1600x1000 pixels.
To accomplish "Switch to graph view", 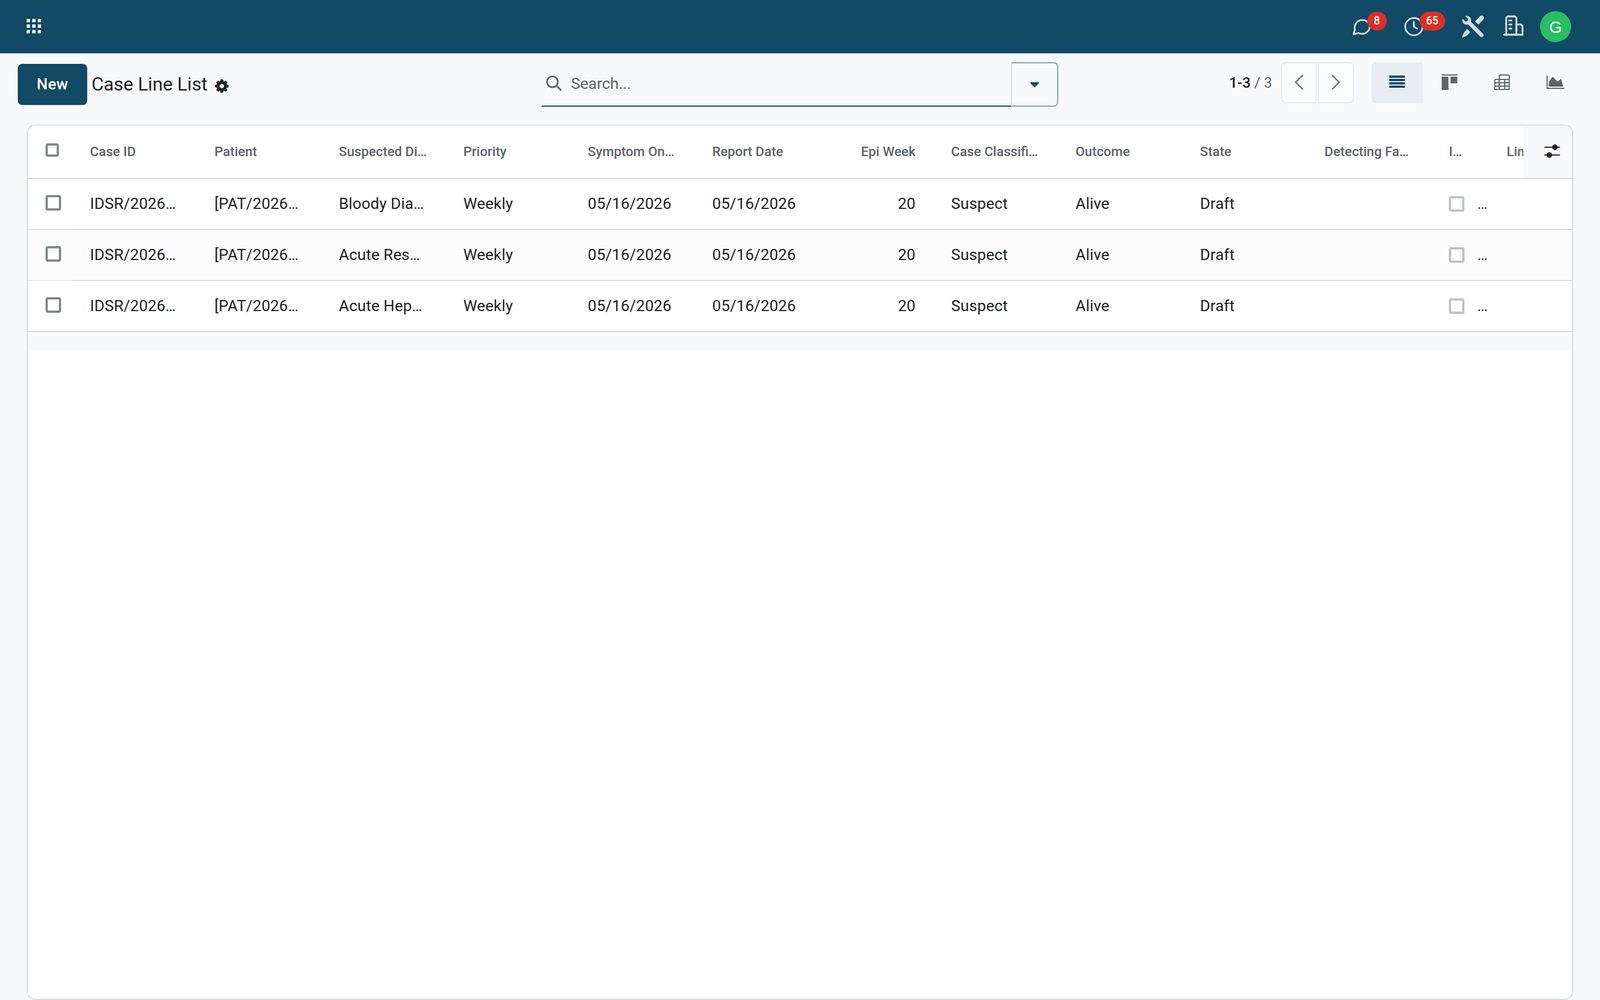I will click(1554, 83).
